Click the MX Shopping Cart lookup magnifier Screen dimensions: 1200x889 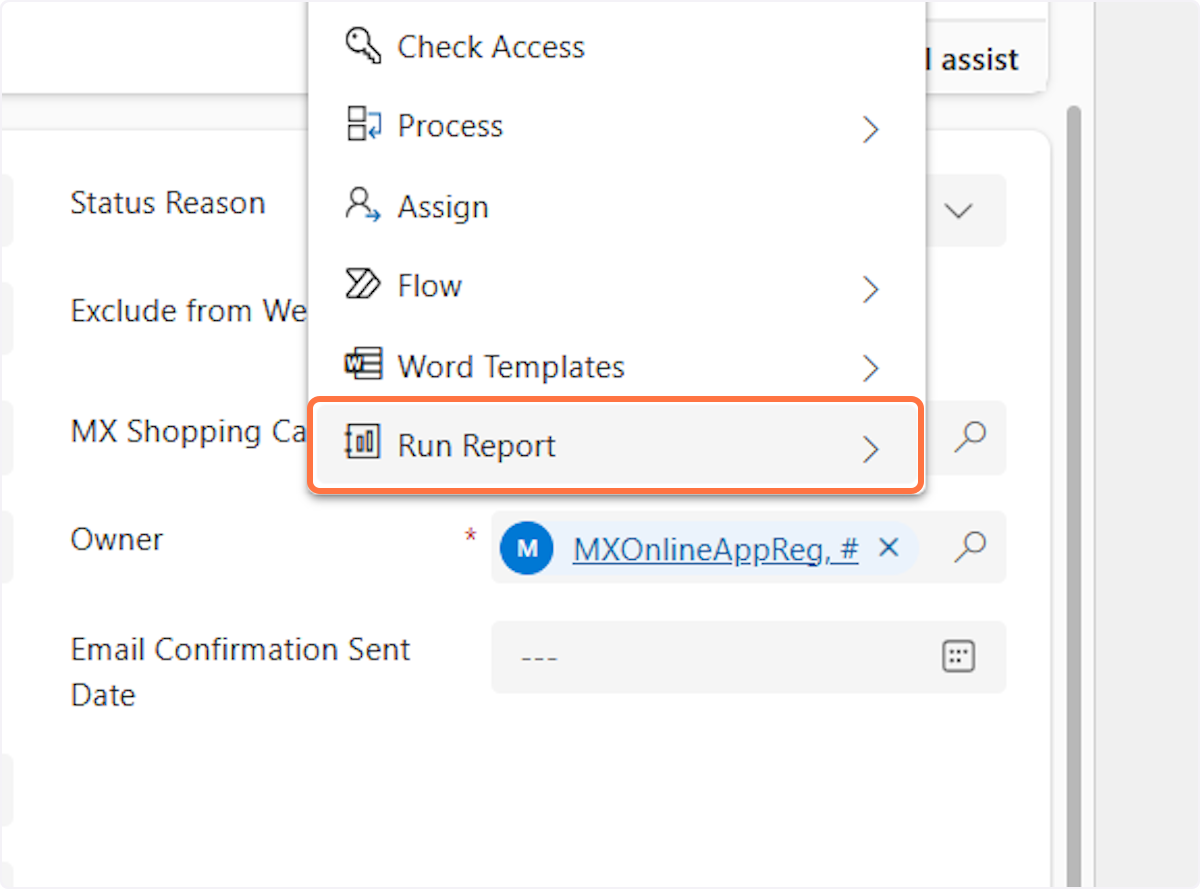pyautogui.click(x=970, y=437)
